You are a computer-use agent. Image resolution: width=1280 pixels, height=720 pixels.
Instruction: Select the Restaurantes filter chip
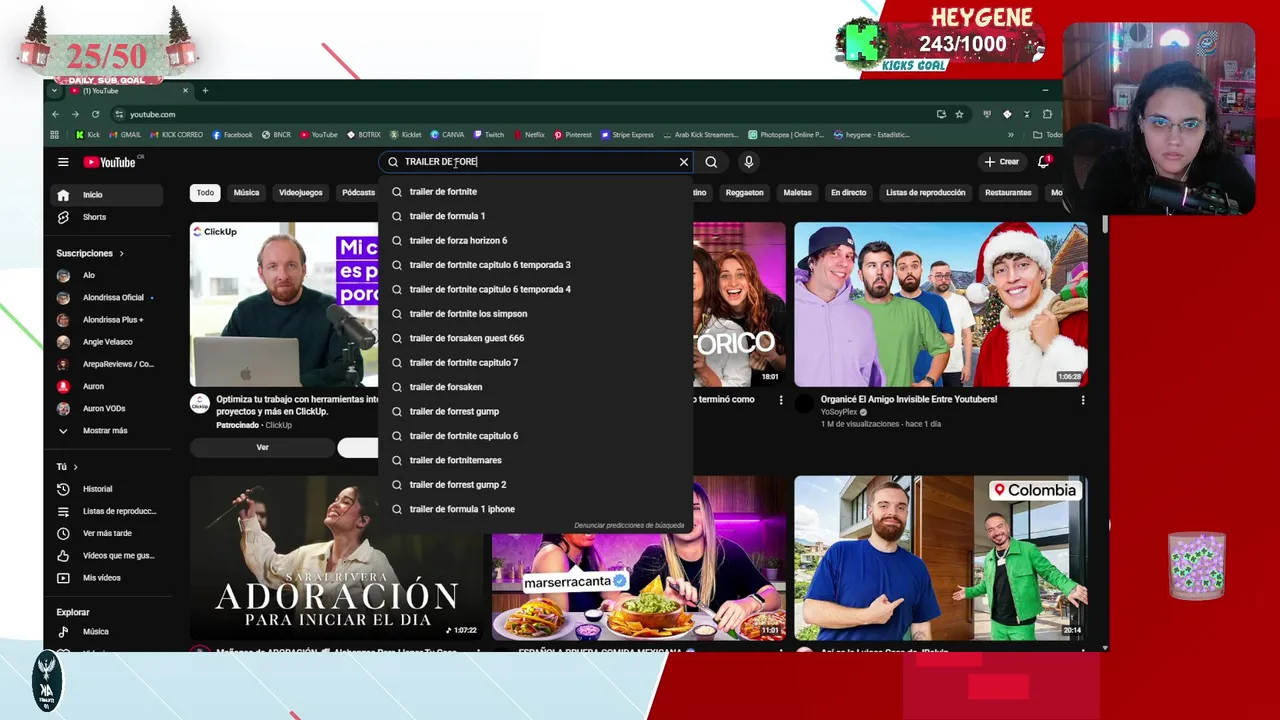1008,193
